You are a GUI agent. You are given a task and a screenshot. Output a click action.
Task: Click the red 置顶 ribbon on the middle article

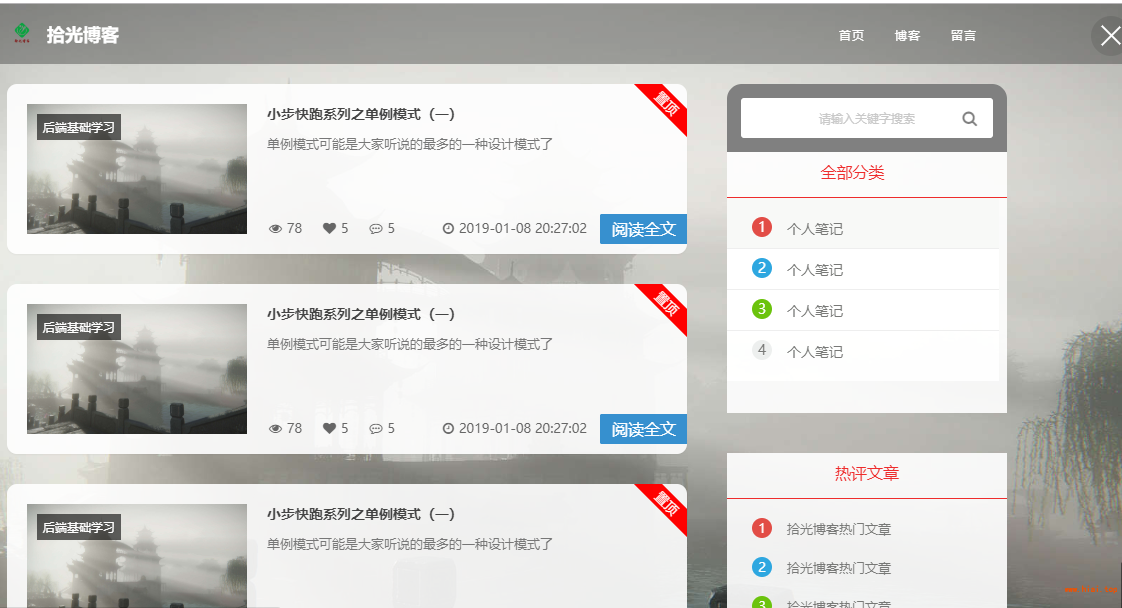point(667,304)
